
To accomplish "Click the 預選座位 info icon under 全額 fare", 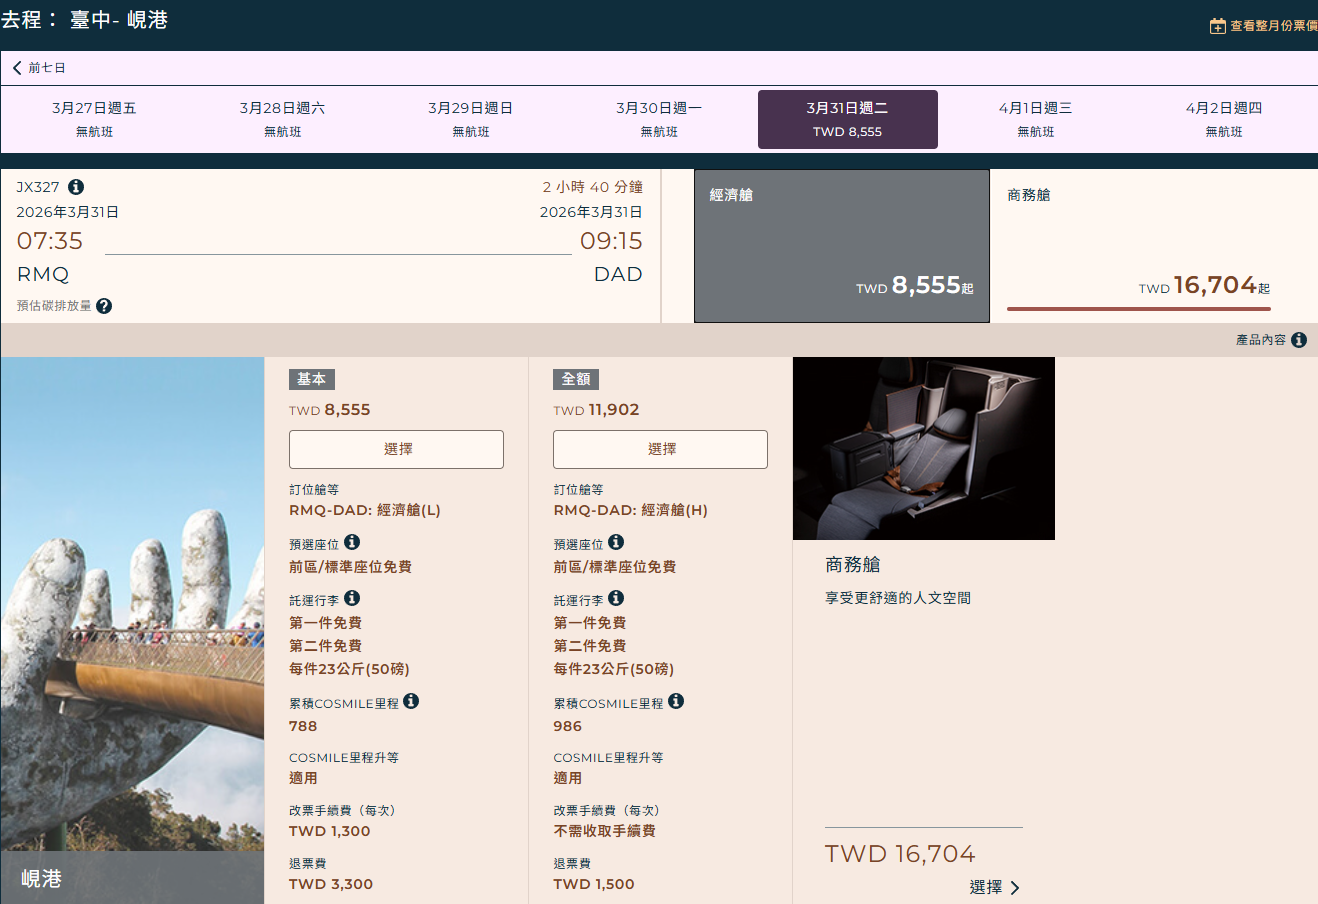I will pyautogui.click(x=615, y=542).
